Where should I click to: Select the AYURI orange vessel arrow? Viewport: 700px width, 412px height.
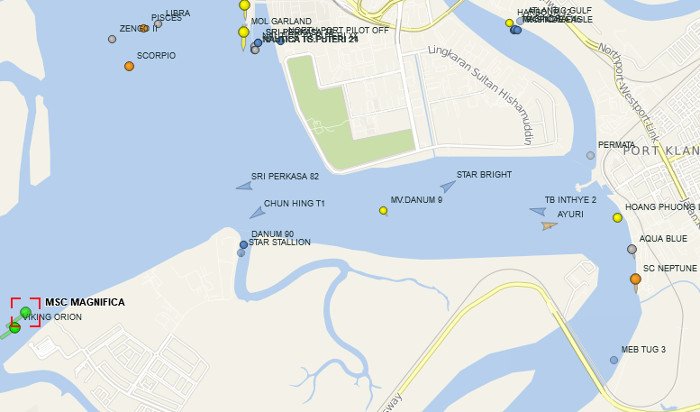point(549,226)
